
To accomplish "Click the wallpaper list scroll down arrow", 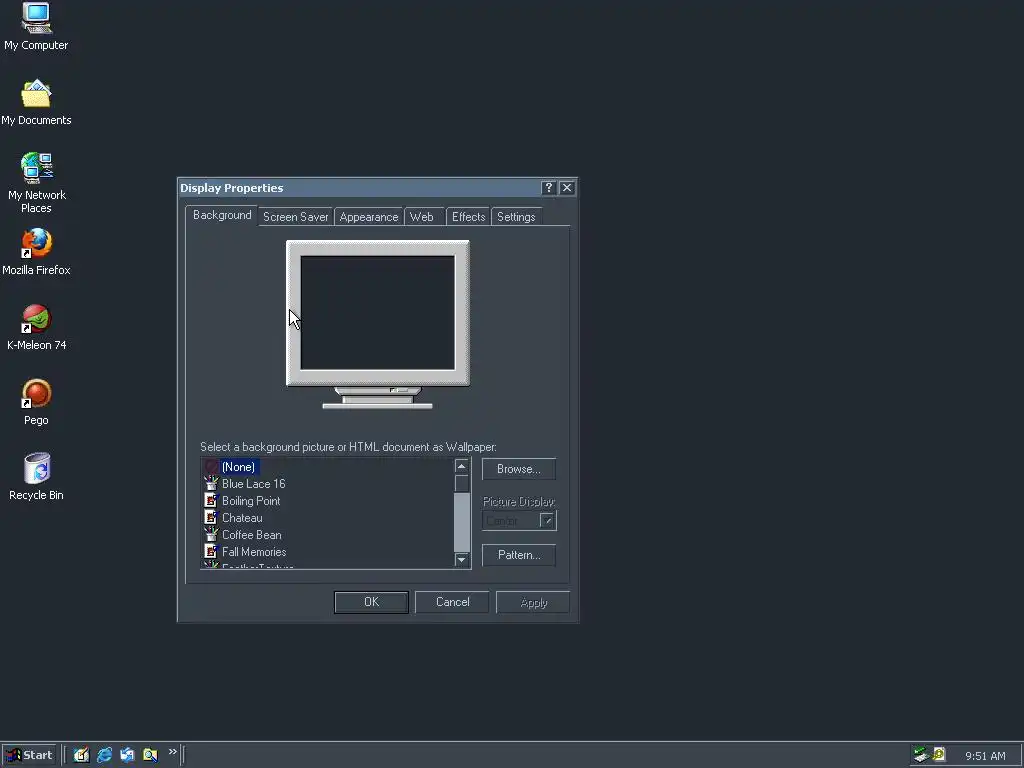I will click(462, 560).
